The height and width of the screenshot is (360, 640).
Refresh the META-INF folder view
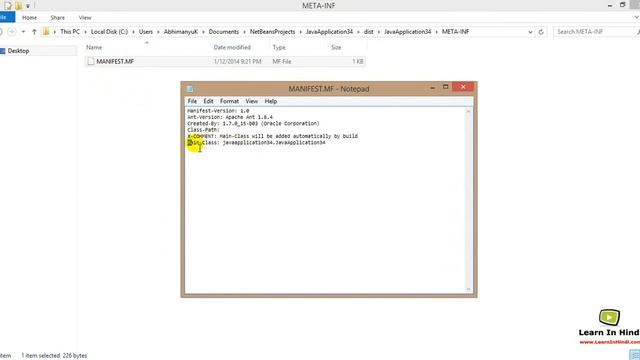click(541, 32)
